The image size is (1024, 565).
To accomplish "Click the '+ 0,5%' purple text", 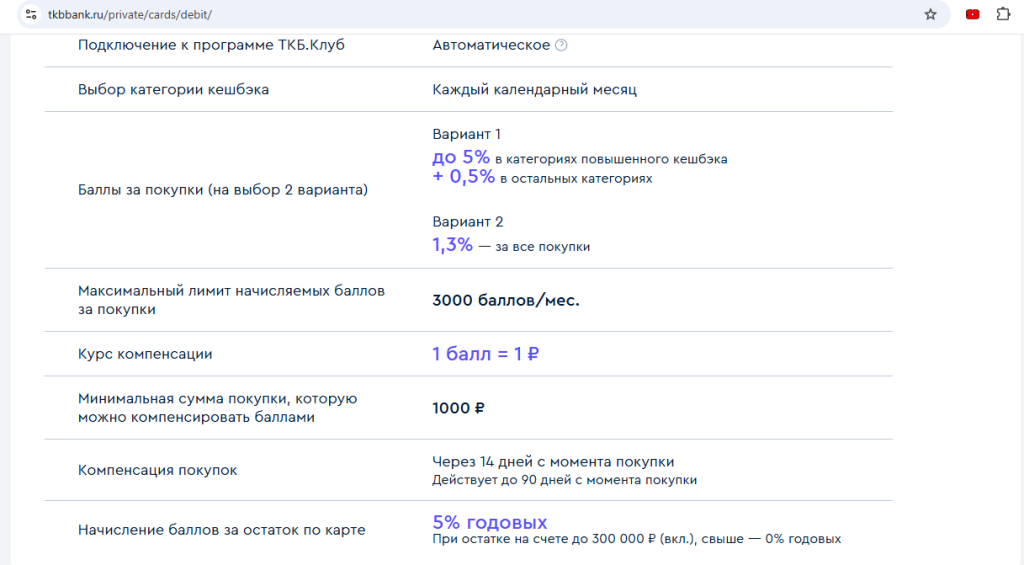I will point(463,177).
